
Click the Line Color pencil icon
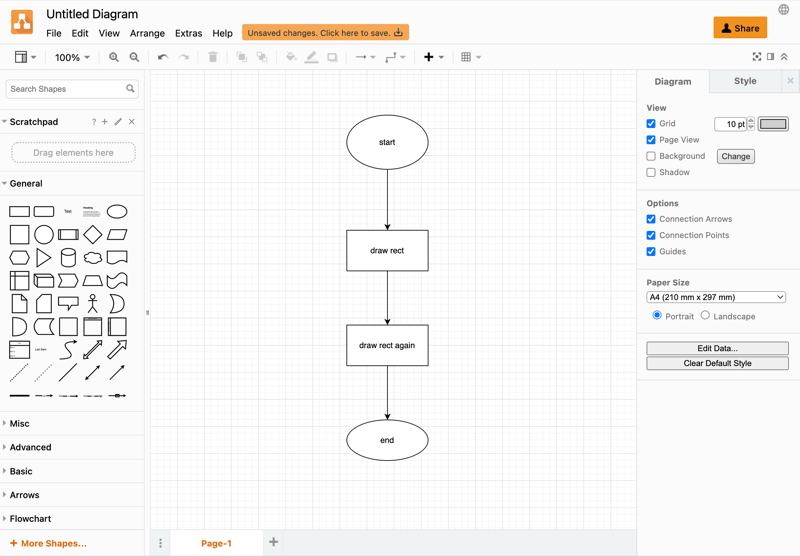click(x=311, y=57)
